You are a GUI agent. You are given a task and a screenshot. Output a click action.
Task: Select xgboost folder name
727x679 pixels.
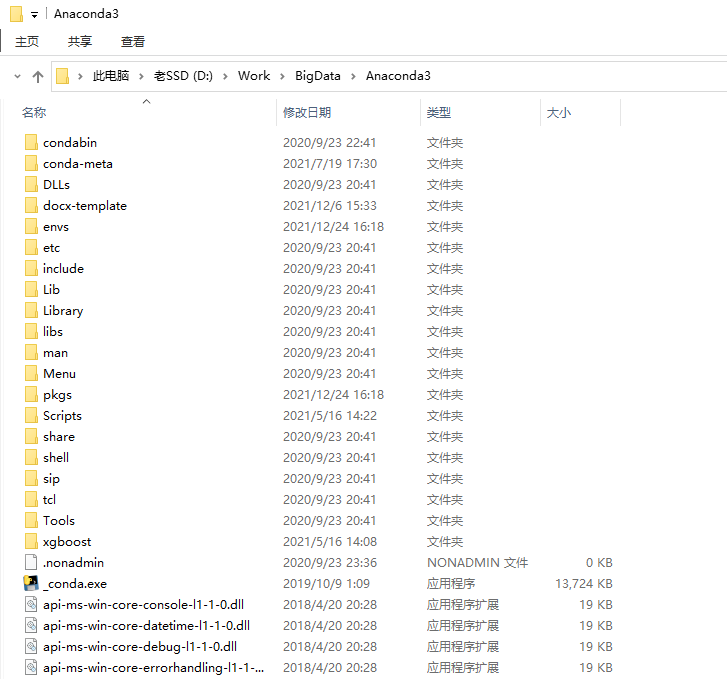[x=67, y=542]
